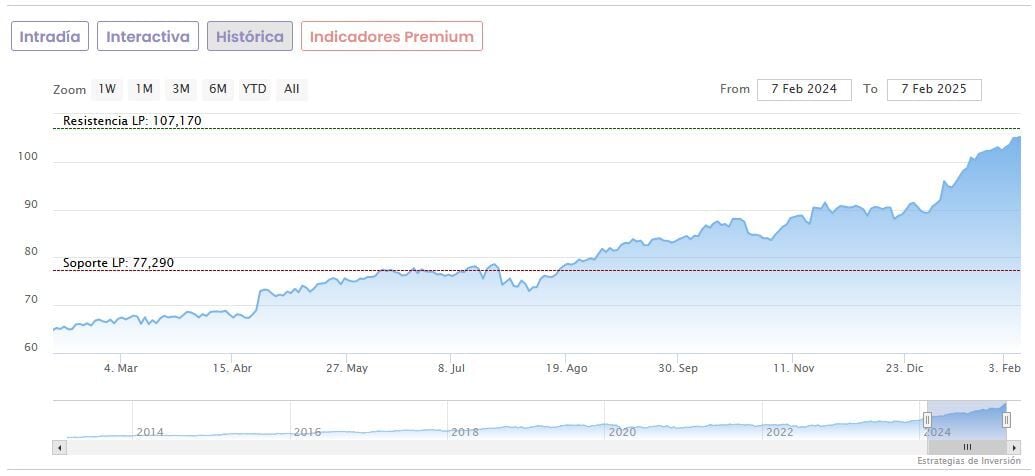The height and width of the screenshot is (476, 1035).
Task: Show All historical data
Action: click(291, 89)
